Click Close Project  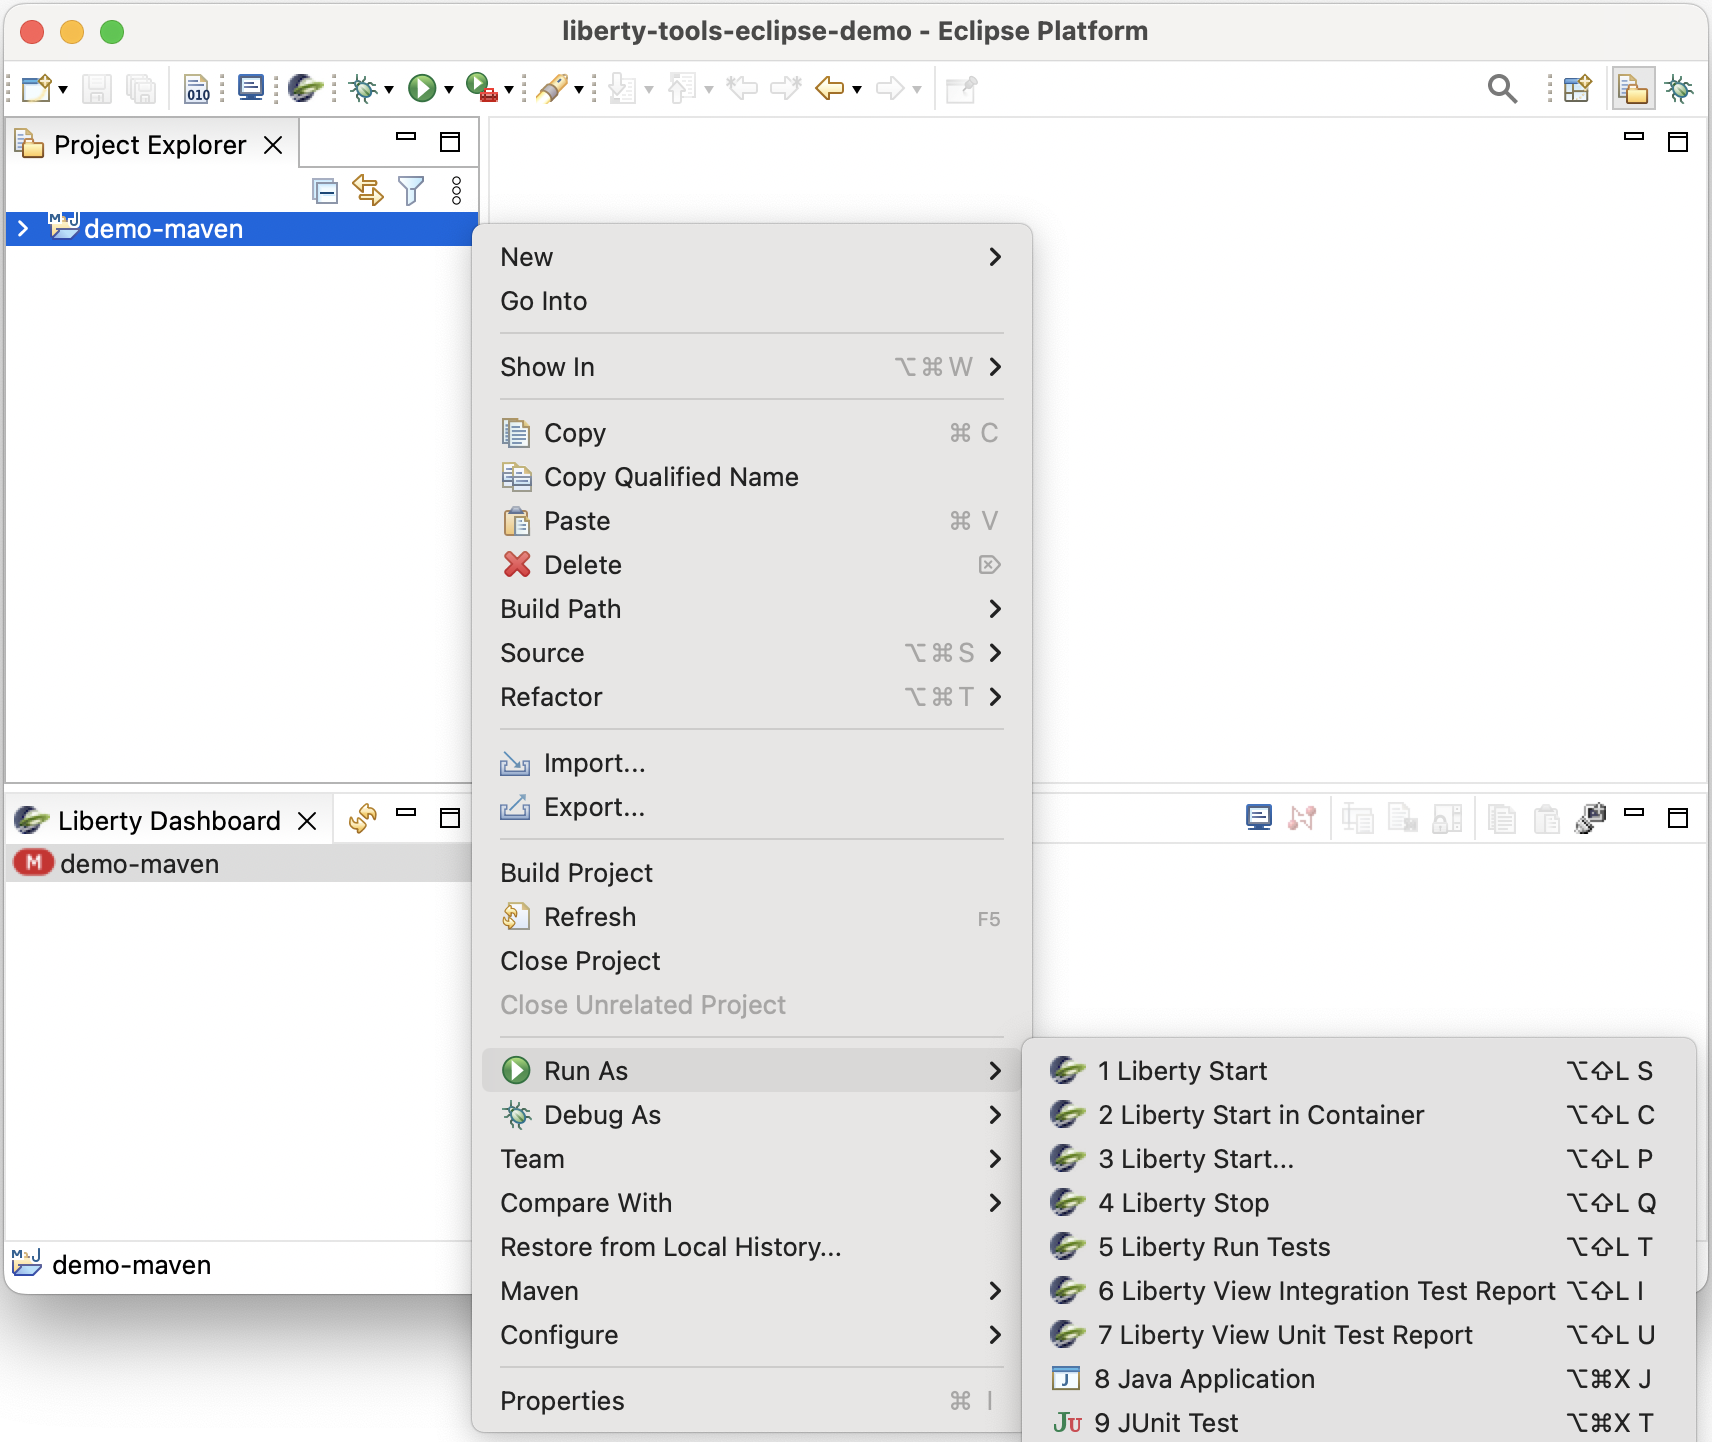pyautogui.click(x=751, y=961)
